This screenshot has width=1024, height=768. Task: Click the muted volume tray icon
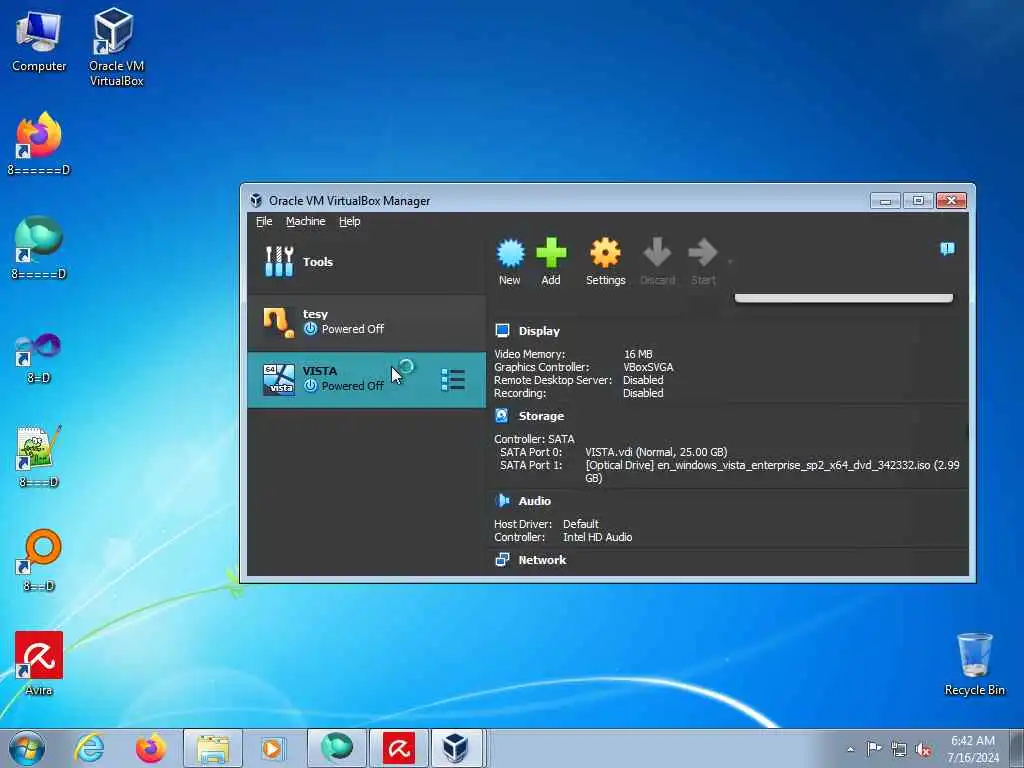pos(923,750)
